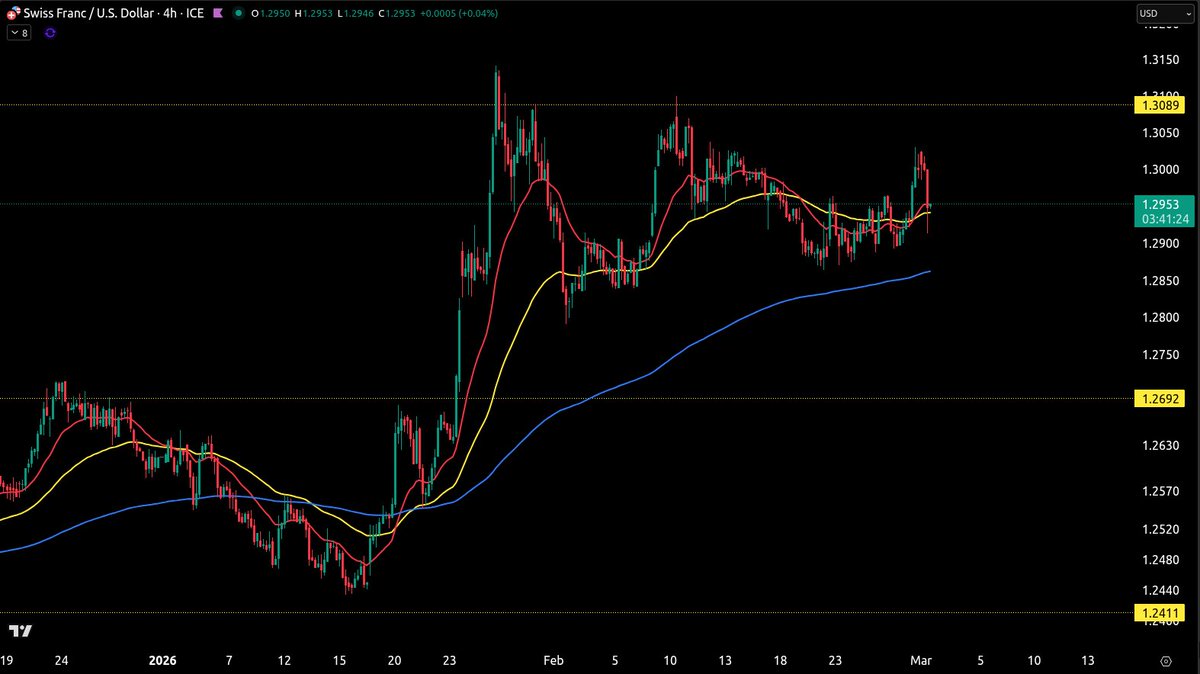Click the green current price label 1.2953

pyautogui.click(x=1159, y=203)
